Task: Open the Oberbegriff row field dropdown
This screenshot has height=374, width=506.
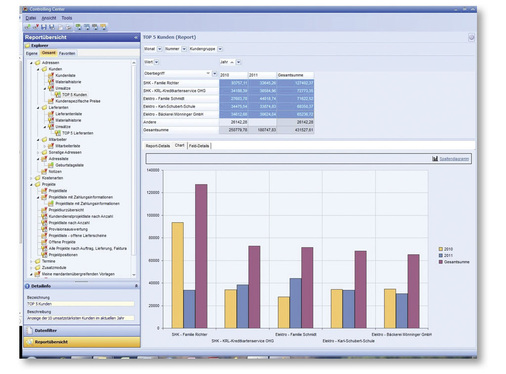Action: tap(215, 73)
